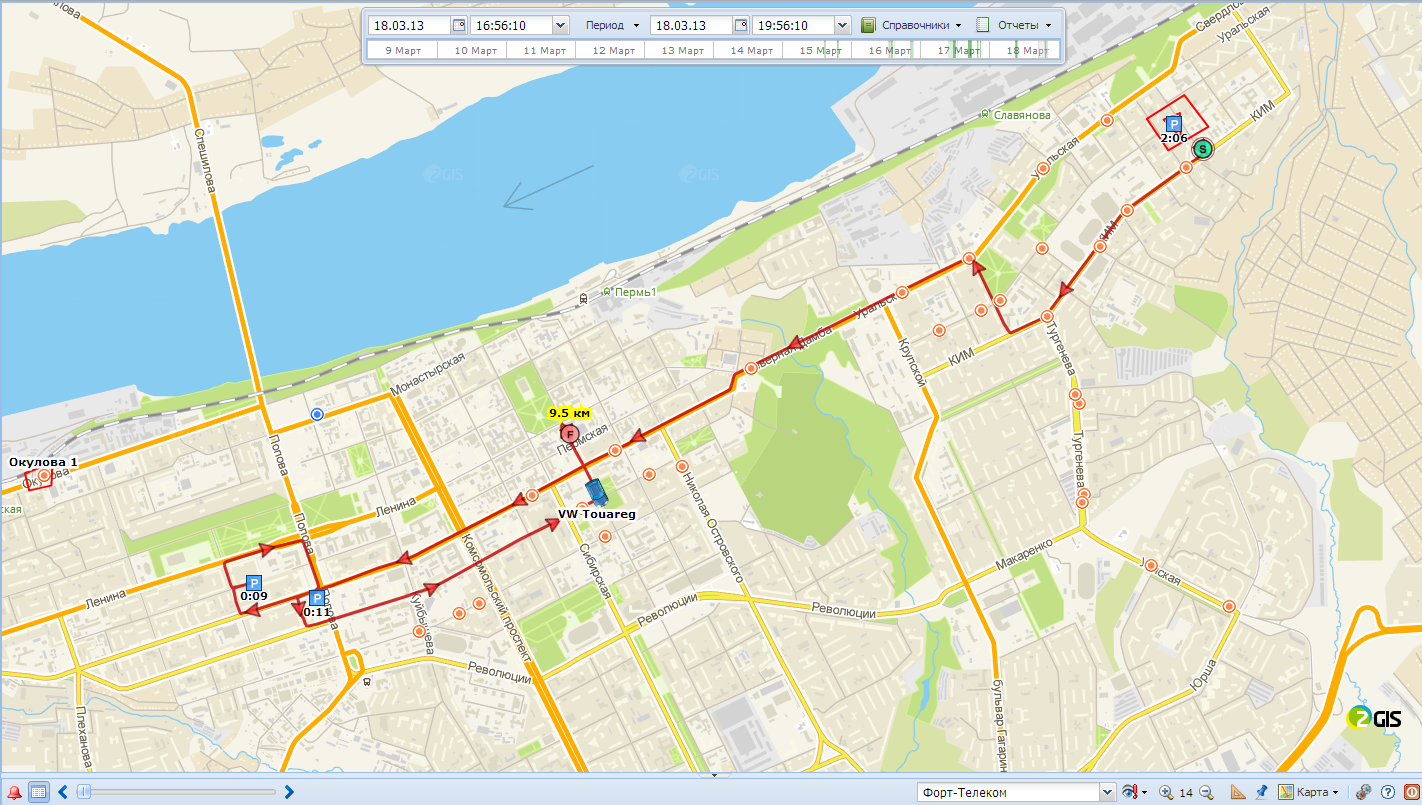1422x805 pixels.
Task: Select 14 Март on the timeline
Action: tap(751, 50)
